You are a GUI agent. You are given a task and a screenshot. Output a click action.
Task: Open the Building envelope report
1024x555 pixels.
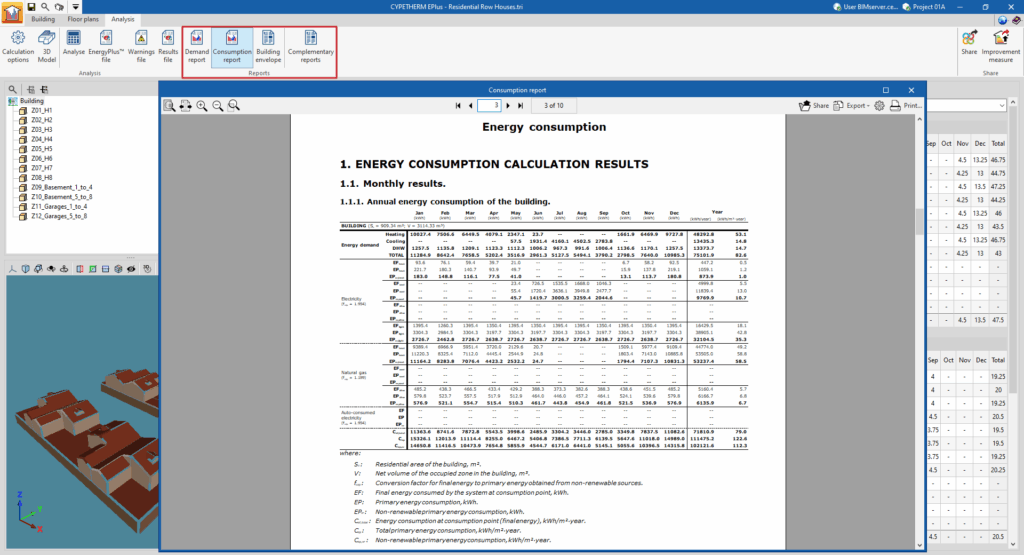(x=268, y=47)
